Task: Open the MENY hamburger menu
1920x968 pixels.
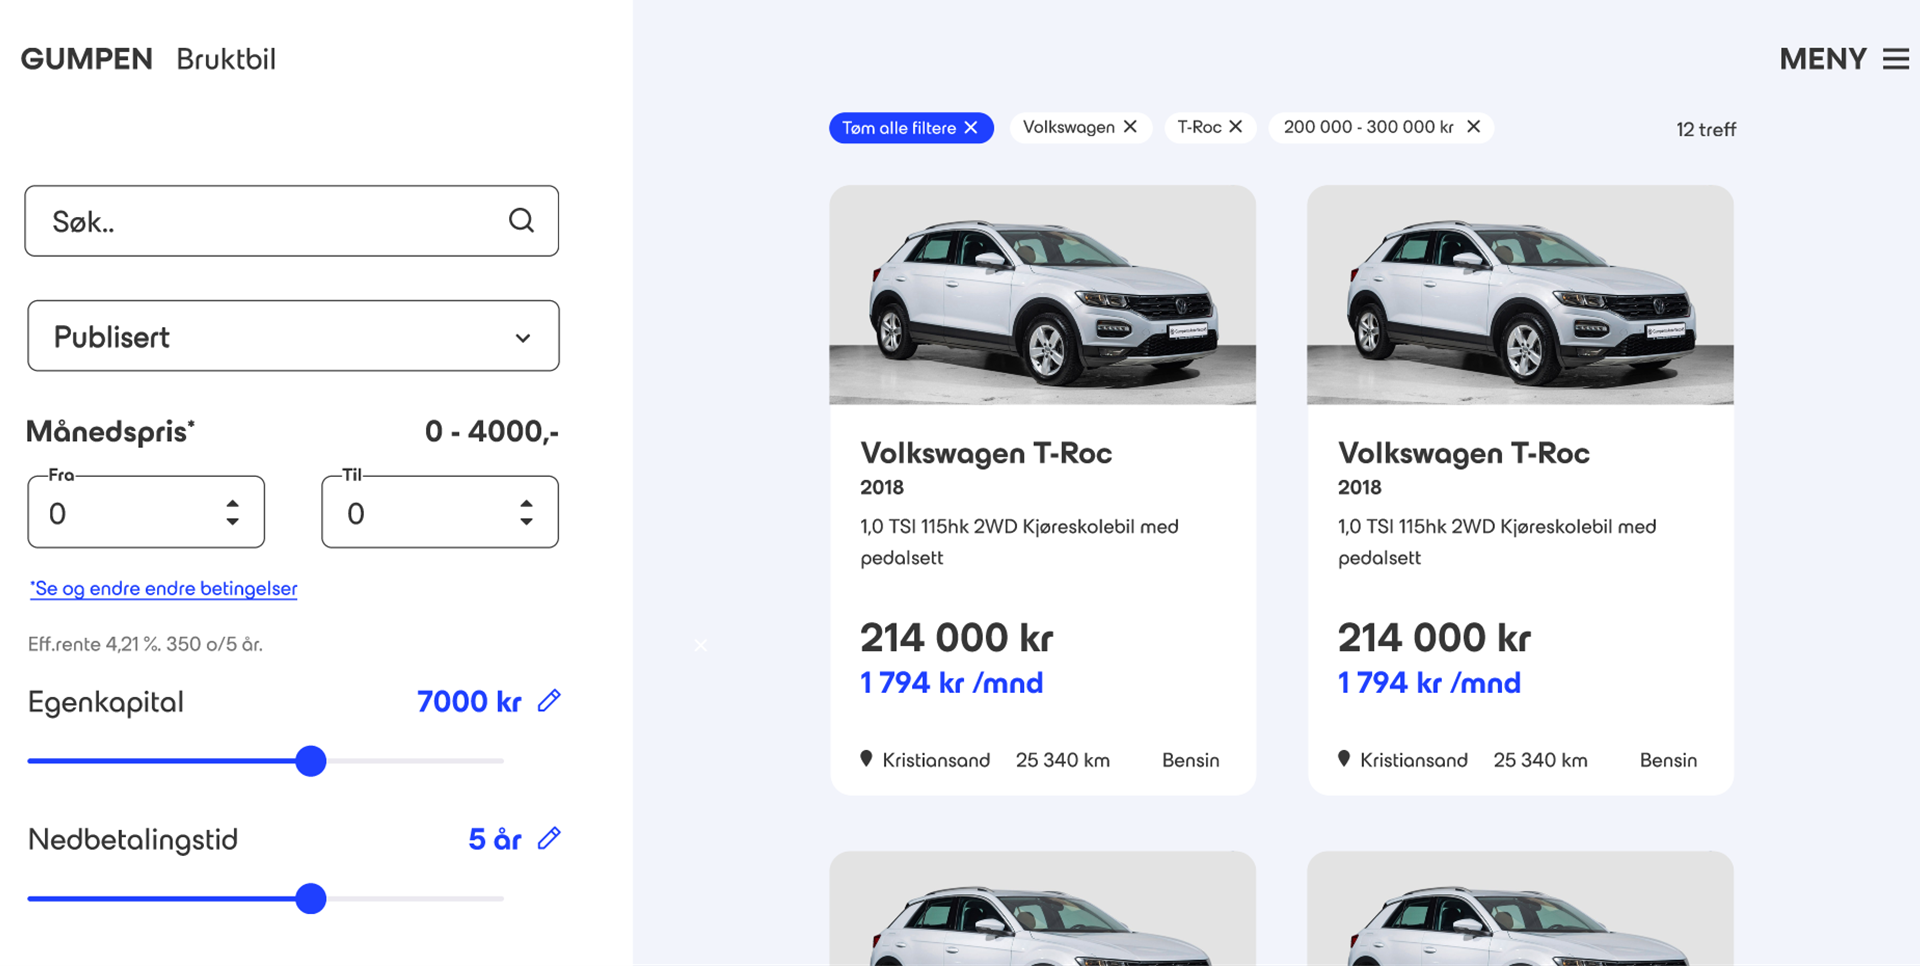Action: (1895, 59)
